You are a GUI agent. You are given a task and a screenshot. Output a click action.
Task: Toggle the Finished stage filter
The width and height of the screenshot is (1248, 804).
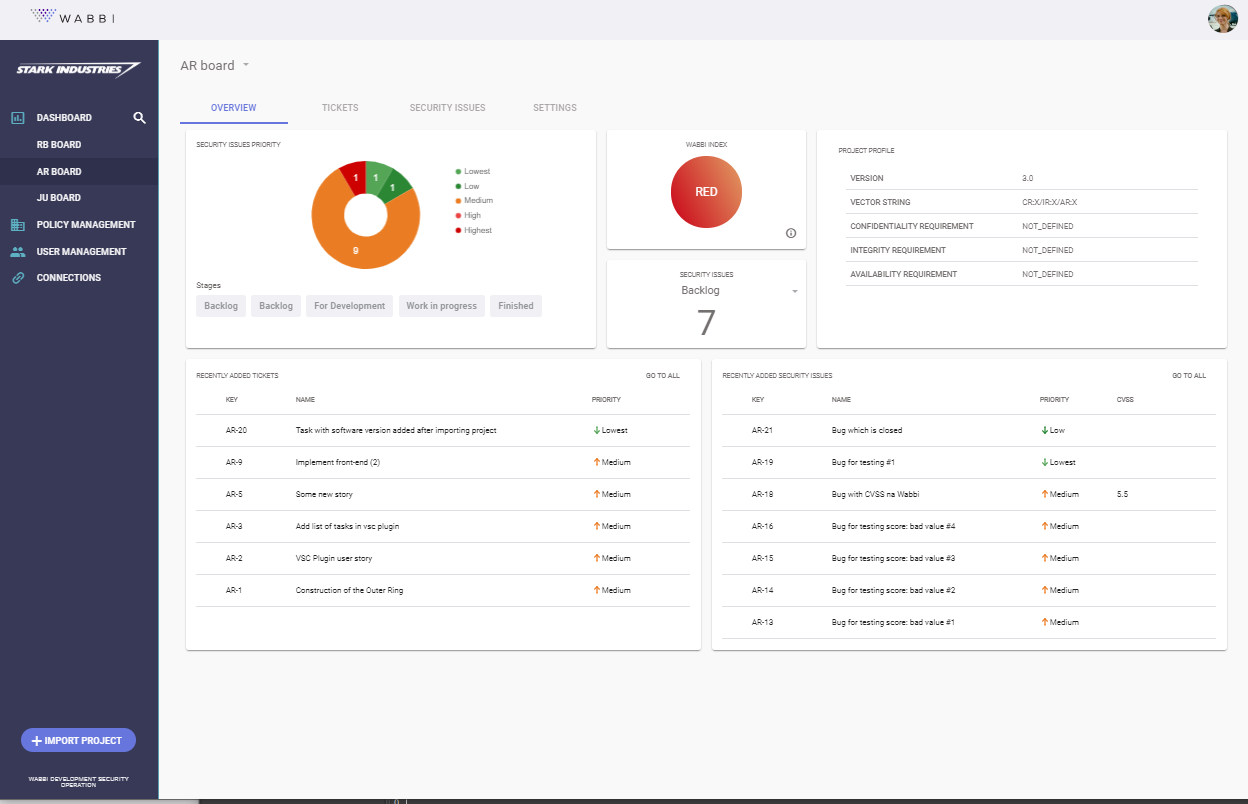[515, 305]
